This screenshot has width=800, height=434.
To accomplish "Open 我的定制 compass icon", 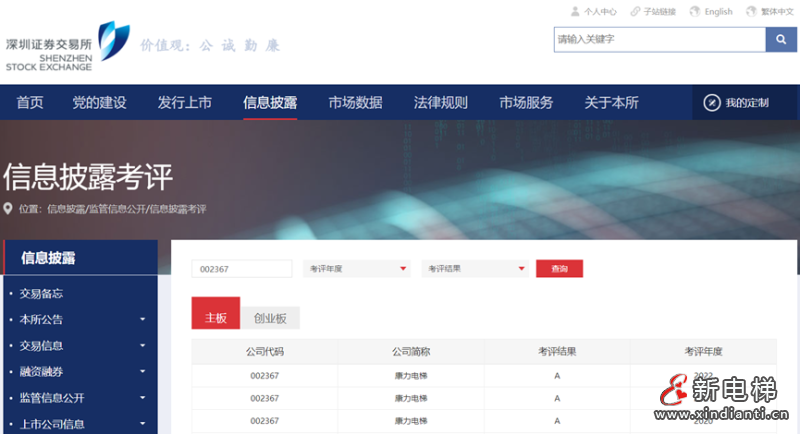I will coord(712,103).
